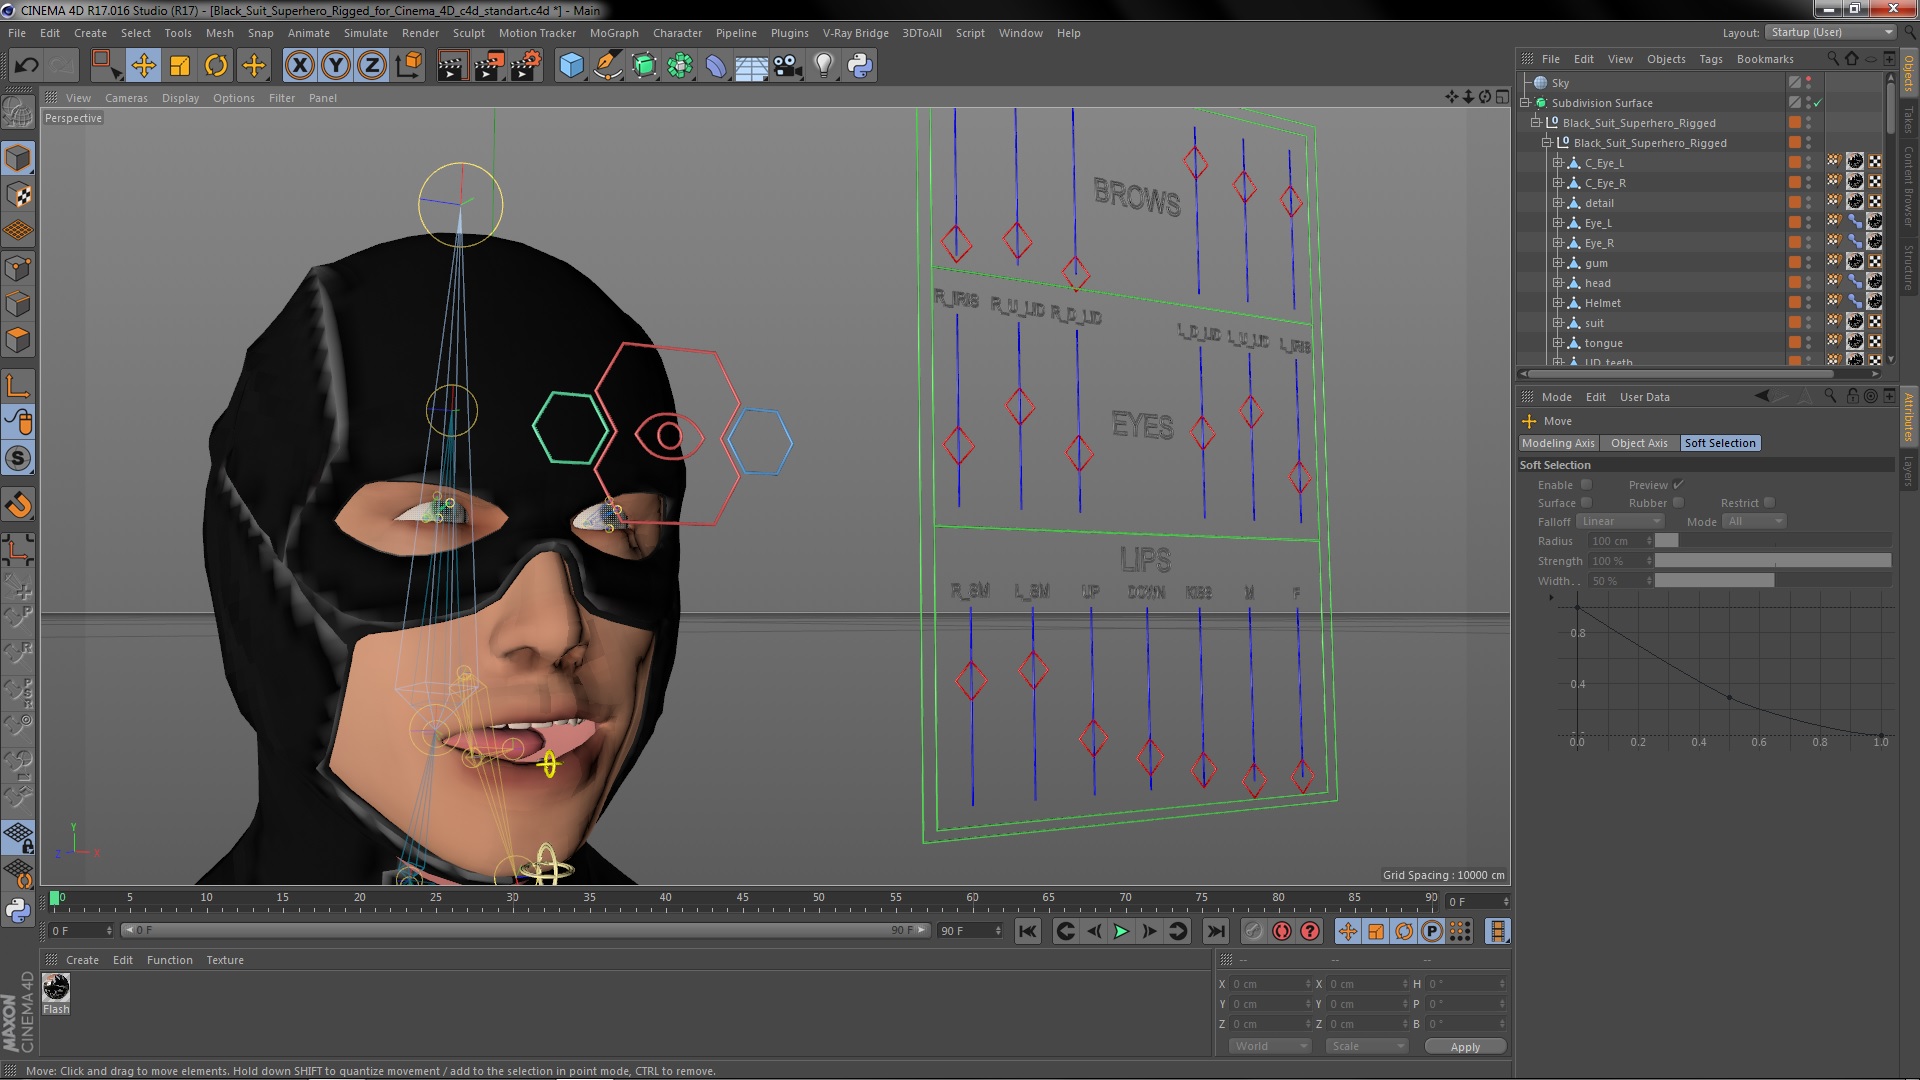Open the Layout Startup dropdown
The image size is (1920, 1080).
[x=1830, y=32]
